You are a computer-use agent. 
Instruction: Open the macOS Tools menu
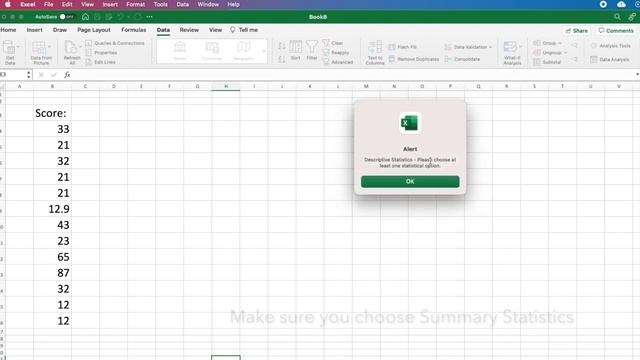tap(160, 4)
